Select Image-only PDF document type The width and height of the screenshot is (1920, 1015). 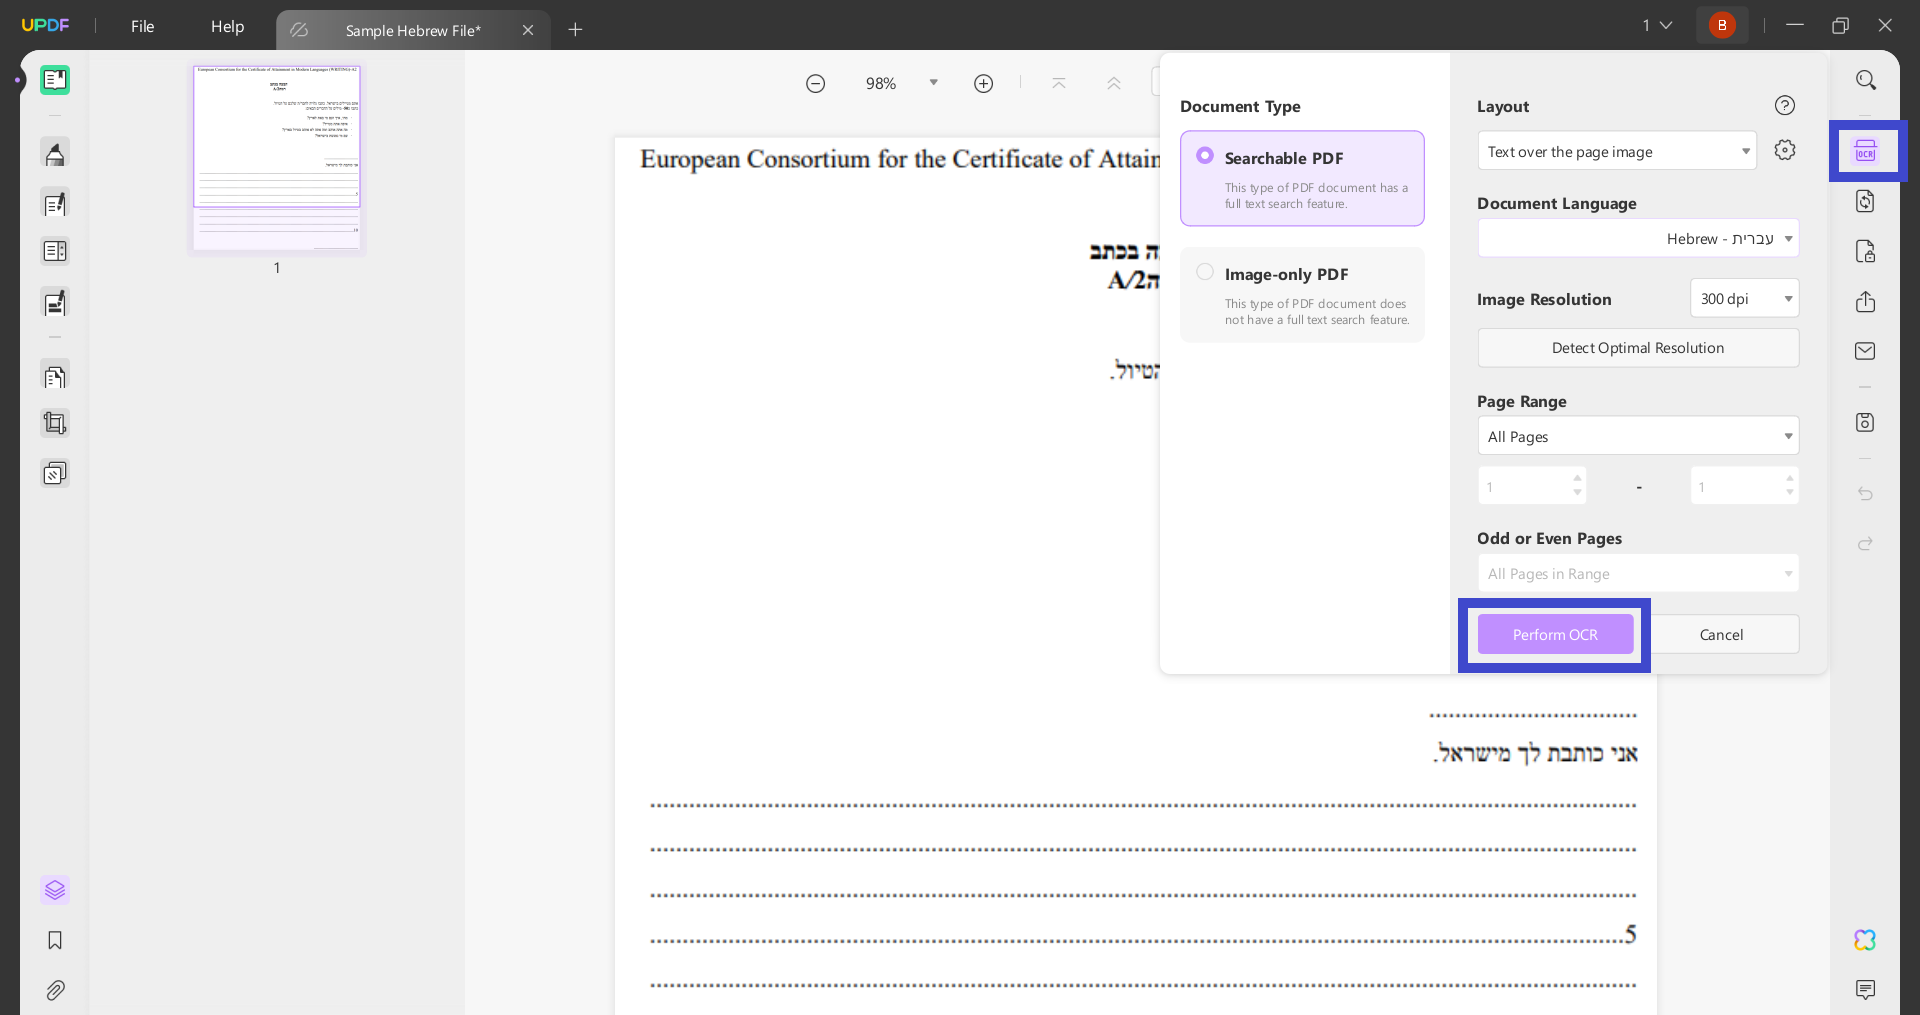[1302, 295]
